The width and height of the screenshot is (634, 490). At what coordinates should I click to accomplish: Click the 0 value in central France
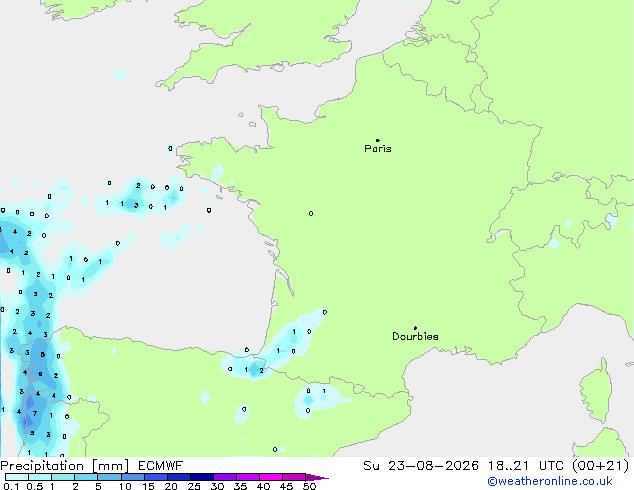(311, 213)
